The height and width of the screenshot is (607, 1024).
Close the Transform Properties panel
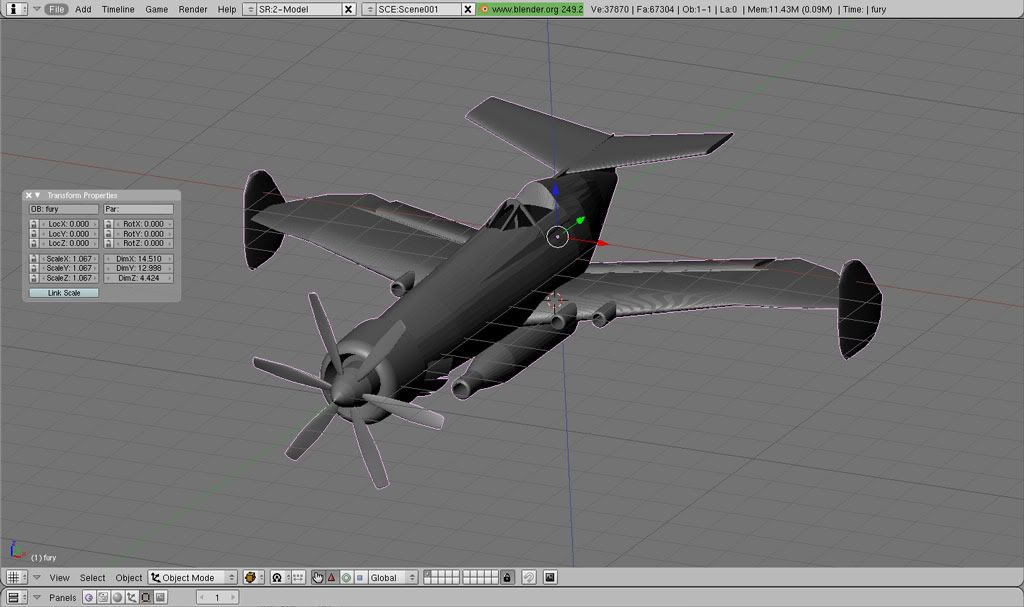pos(29,195)
